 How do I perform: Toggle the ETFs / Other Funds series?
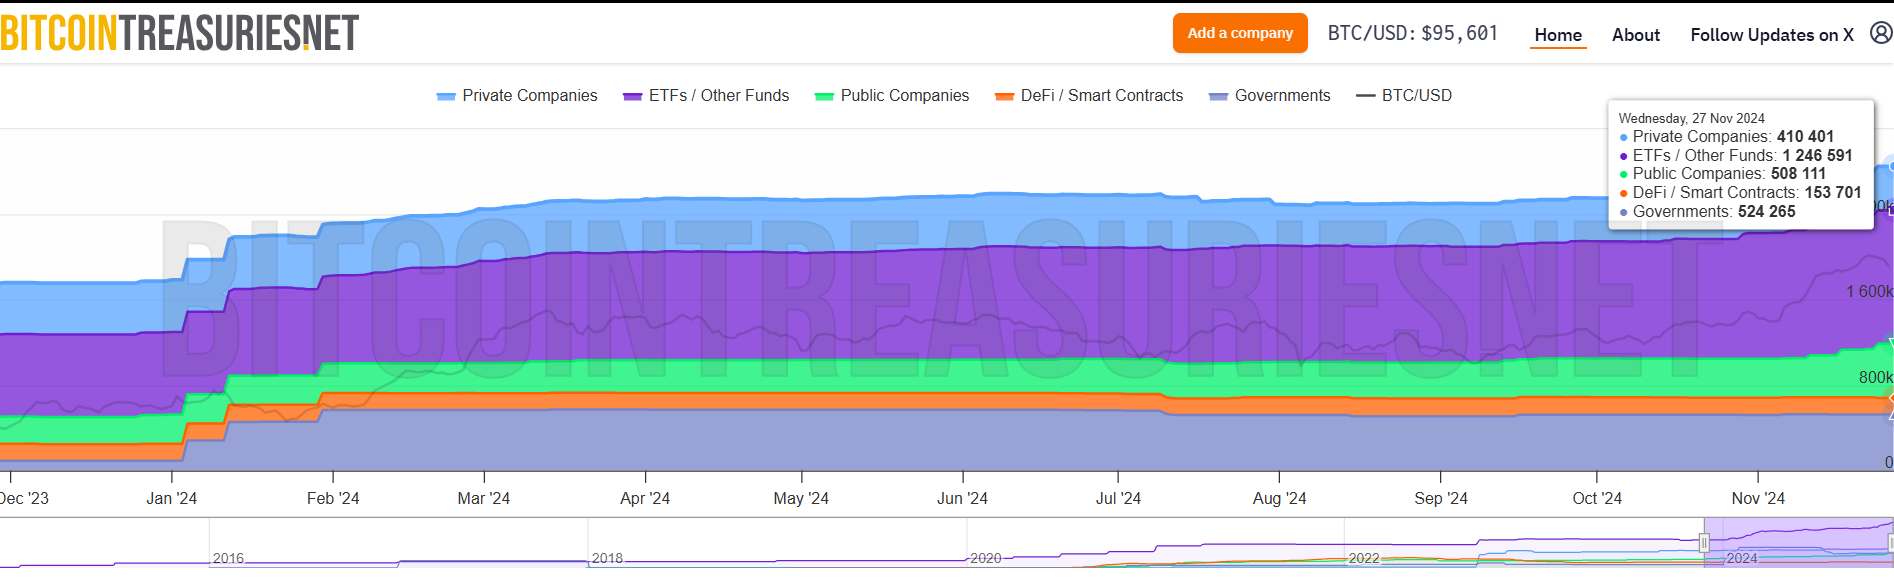(x=718, y=96)
